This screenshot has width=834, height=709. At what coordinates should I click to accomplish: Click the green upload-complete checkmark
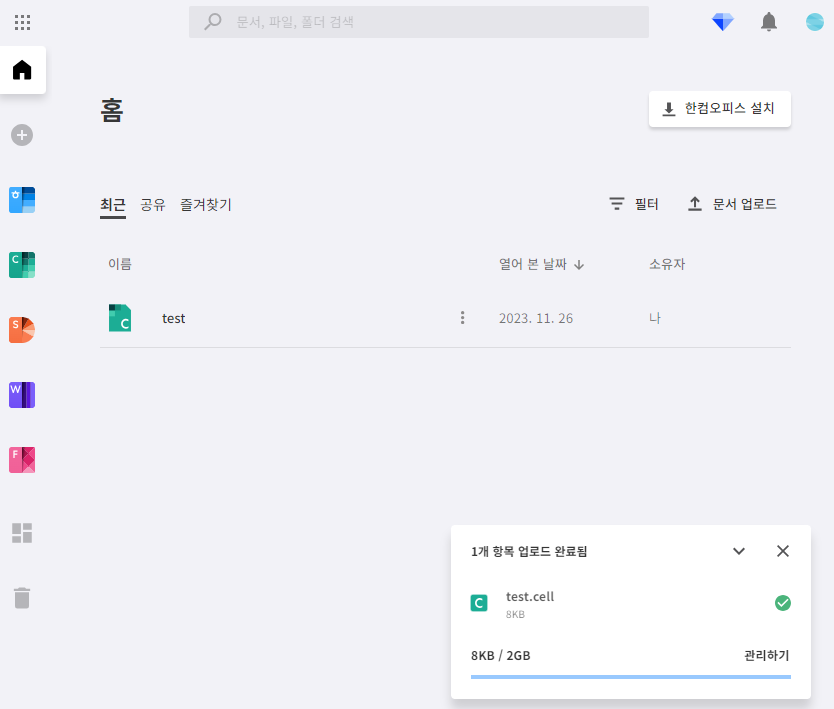coord(782,603)
